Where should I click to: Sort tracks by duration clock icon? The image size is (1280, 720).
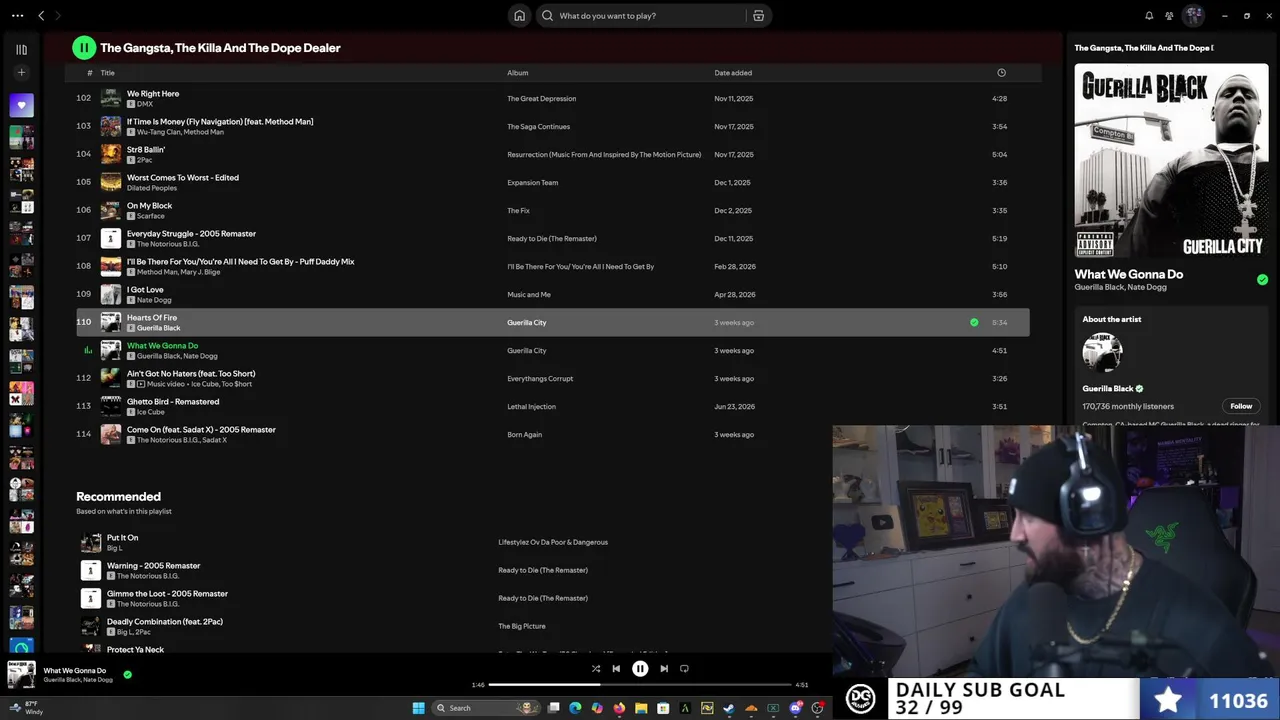click(x=1001, y=73)
